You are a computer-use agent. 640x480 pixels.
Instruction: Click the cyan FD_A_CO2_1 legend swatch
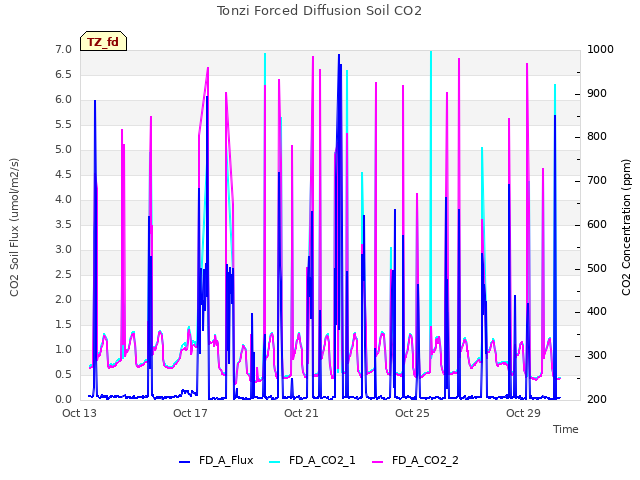275,462
